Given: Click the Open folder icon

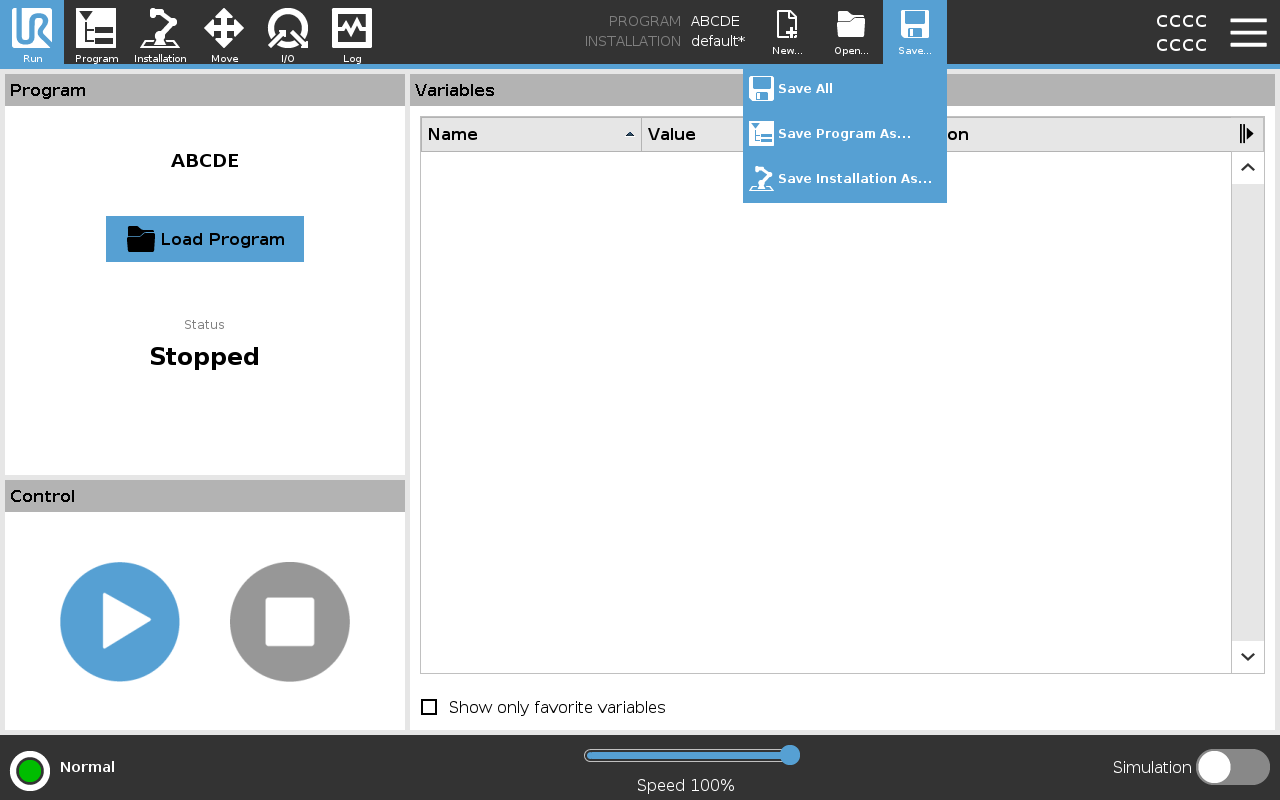Looking at the screenshot, I should [x=851, y=33].
